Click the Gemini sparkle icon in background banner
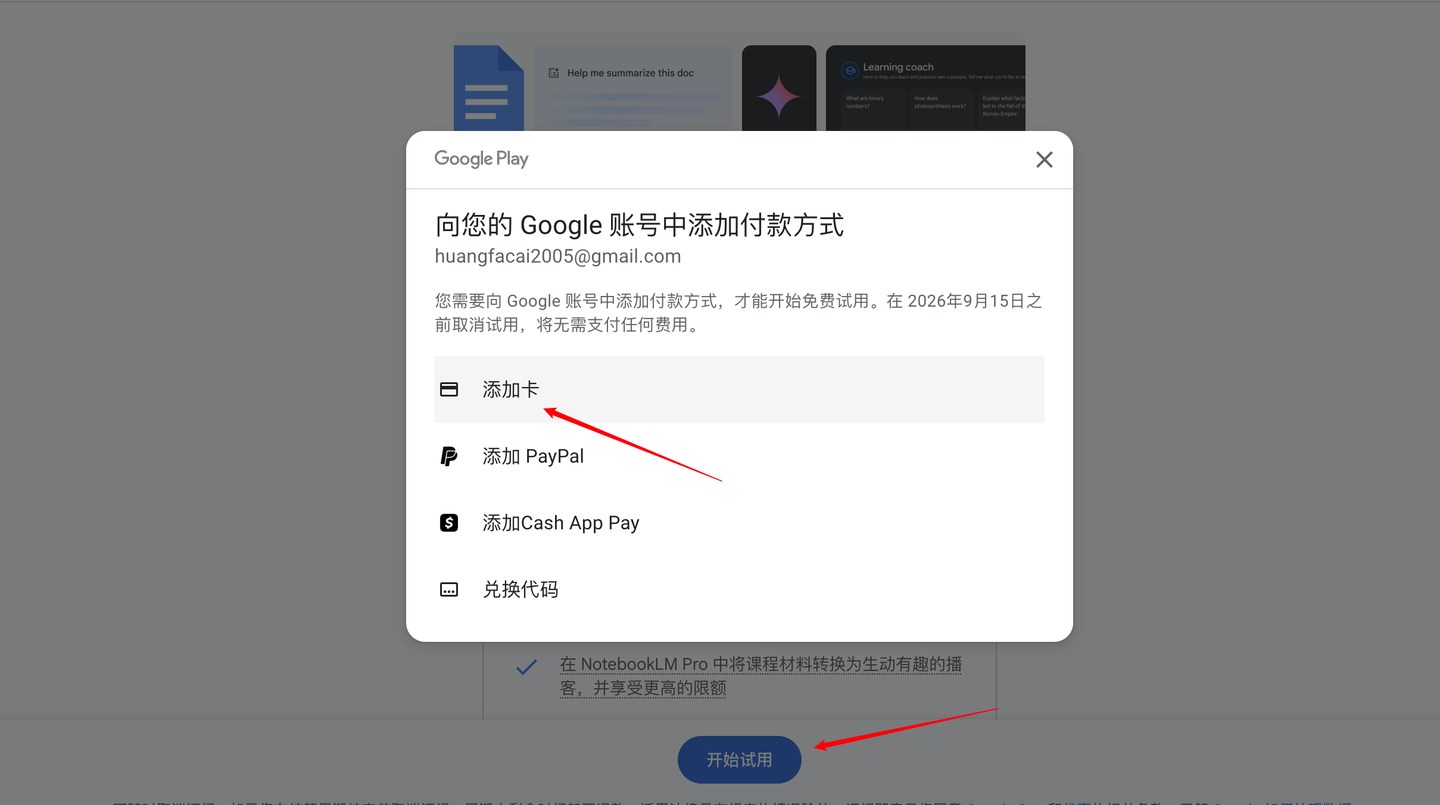This screenshot has width=1440, height=805. 779,97
